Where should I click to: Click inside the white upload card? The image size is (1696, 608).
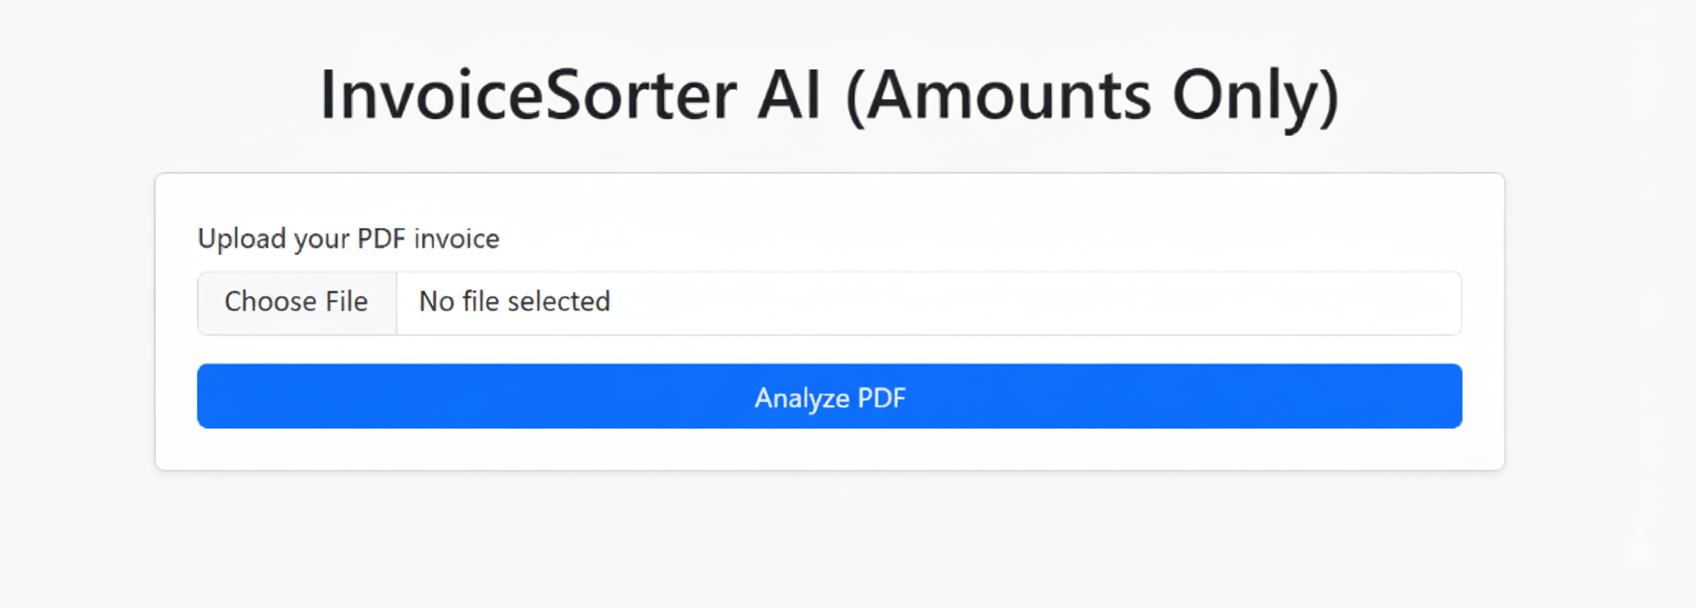pos(830,320)
